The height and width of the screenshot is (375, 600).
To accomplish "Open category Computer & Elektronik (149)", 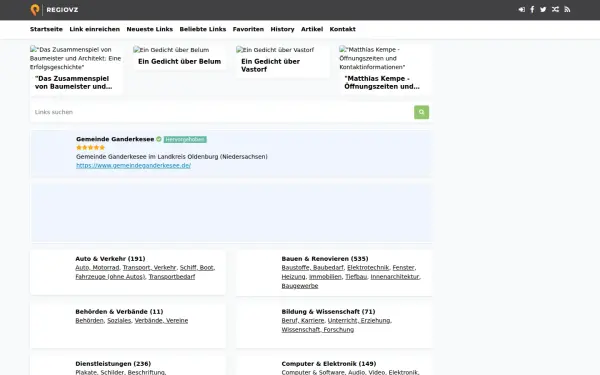I will (x=329, y=364).
